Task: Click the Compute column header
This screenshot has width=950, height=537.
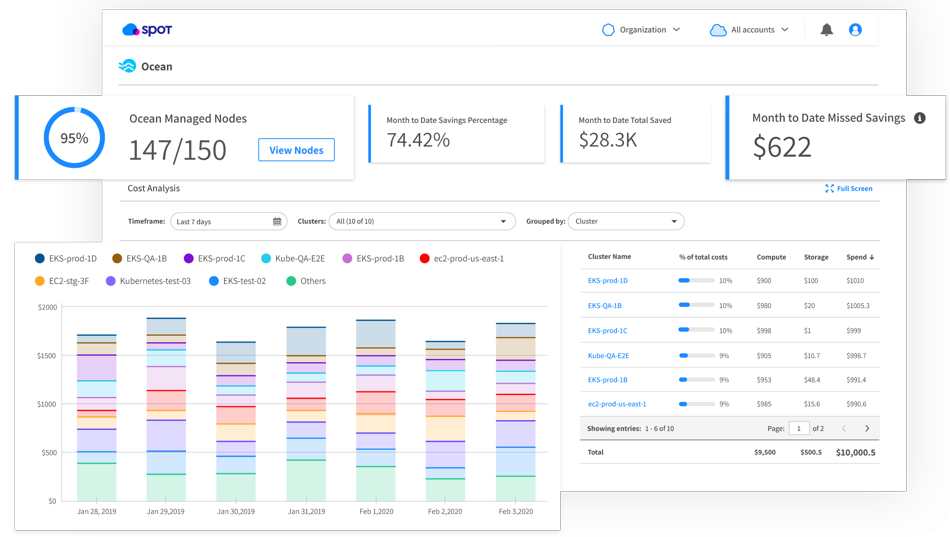Action: click(x=771, y=257)
